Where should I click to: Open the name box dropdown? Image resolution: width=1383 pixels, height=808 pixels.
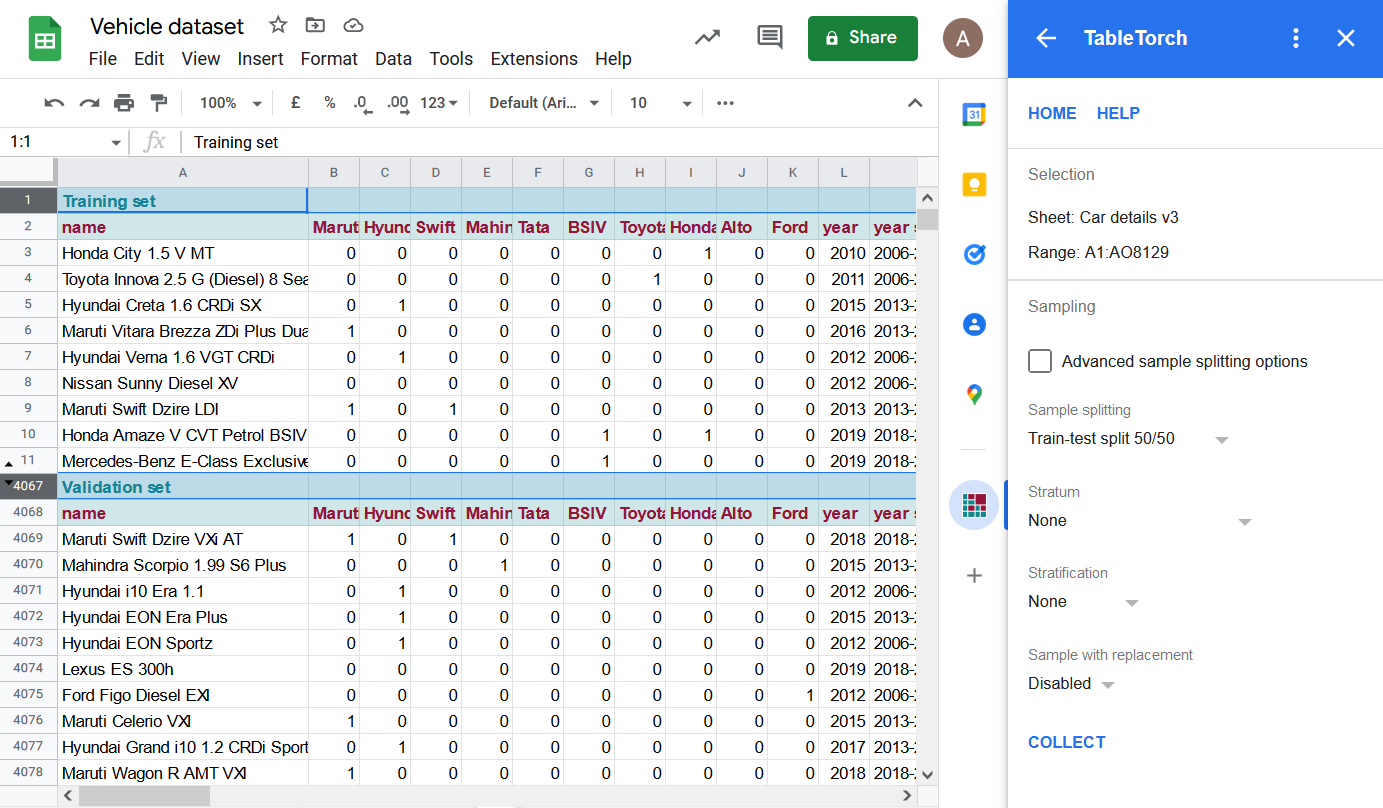click(x=116, y=143)
